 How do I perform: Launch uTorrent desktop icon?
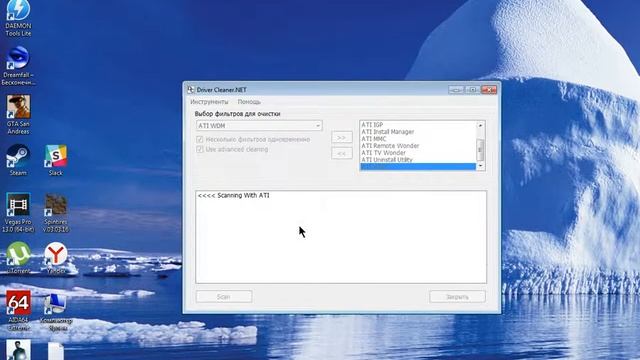point(18,258)
